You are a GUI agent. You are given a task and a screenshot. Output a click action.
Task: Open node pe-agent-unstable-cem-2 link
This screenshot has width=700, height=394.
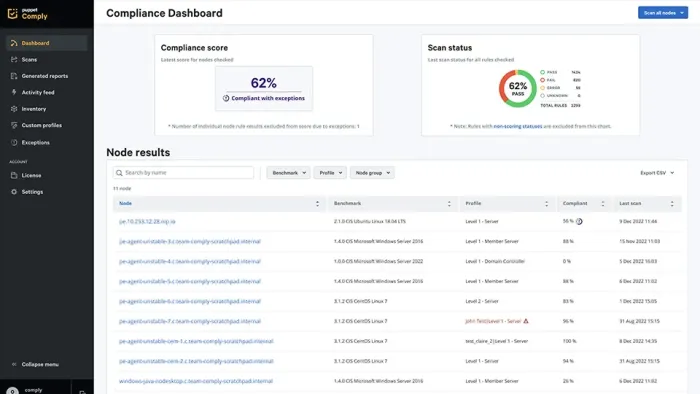196,361
